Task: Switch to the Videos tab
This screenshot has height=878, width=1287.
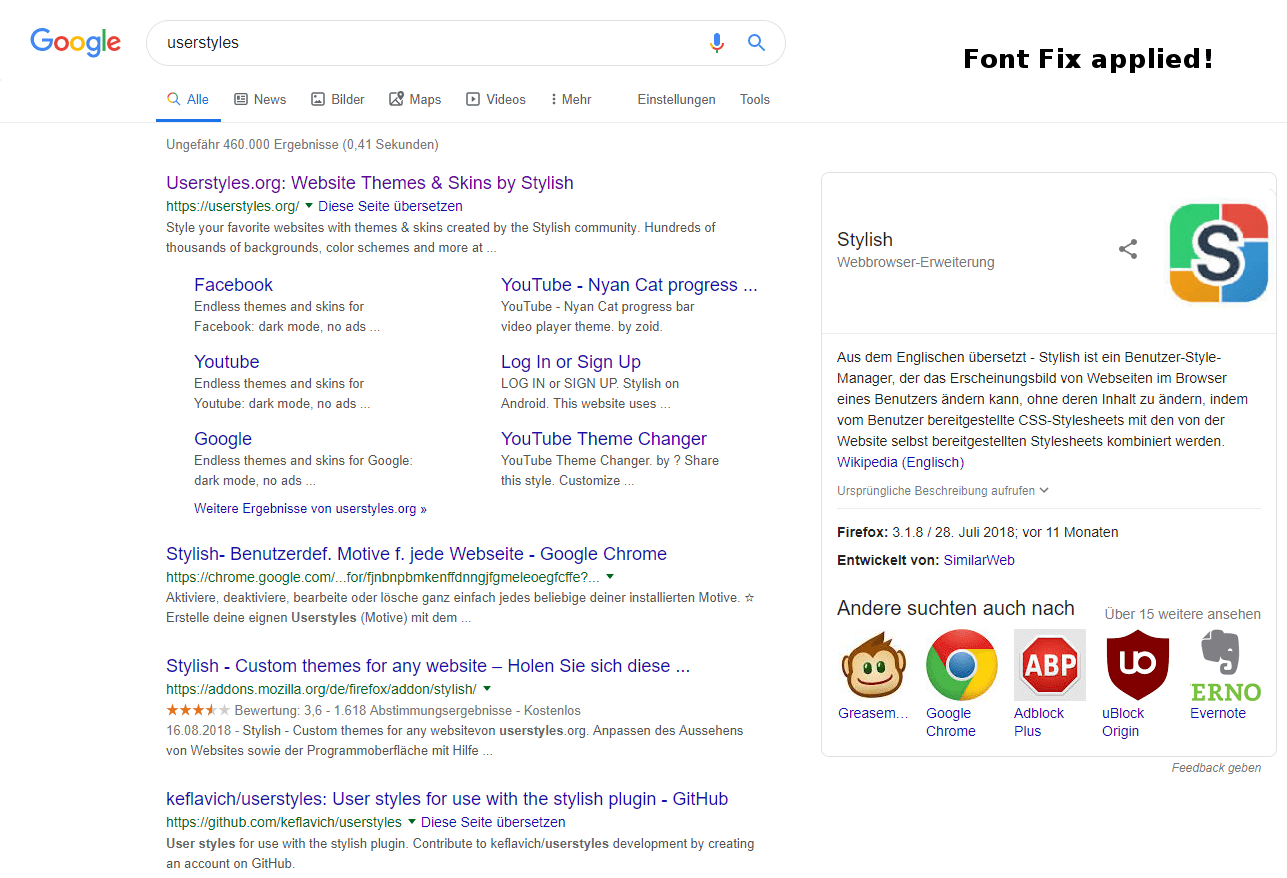Action: (x=496, y=99)
